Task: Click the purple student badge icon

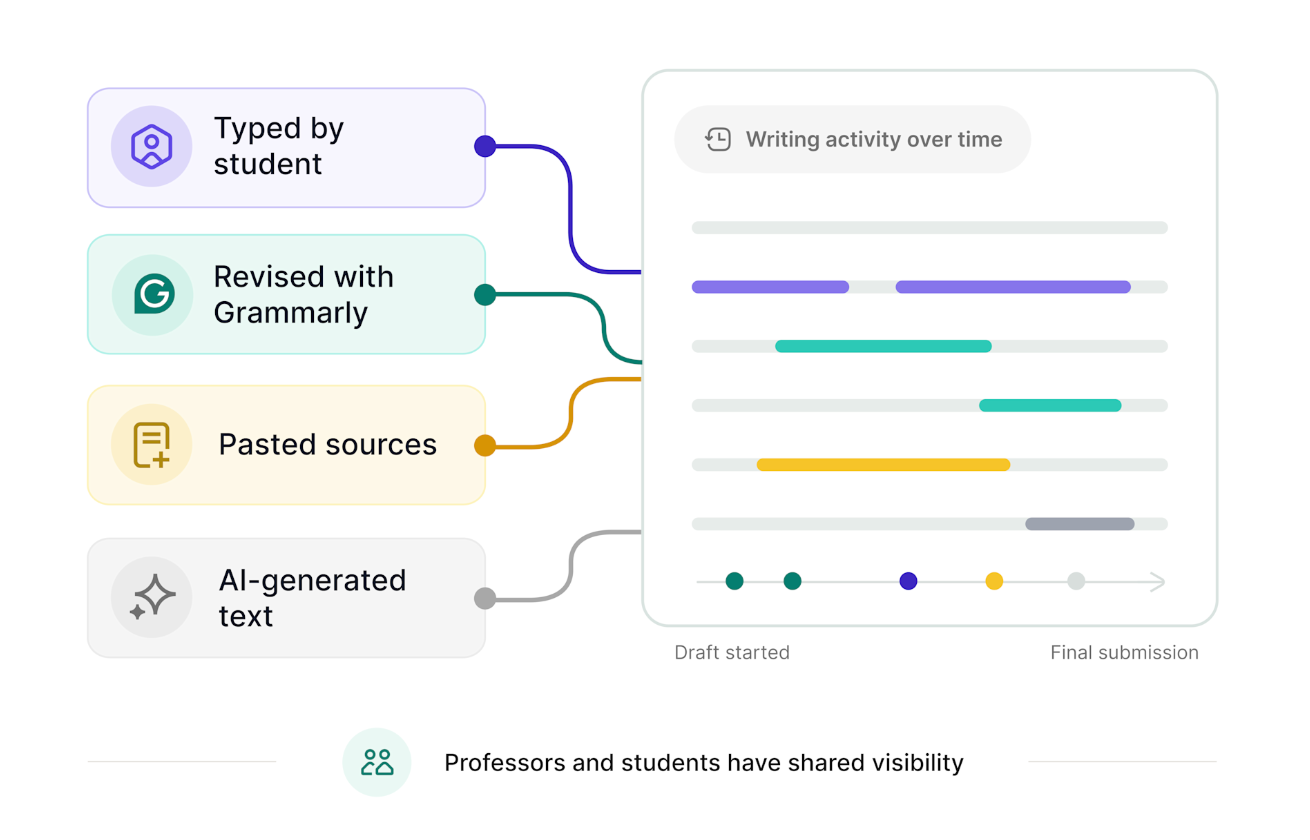Action: pyautogui.click(x=151, y=147)
